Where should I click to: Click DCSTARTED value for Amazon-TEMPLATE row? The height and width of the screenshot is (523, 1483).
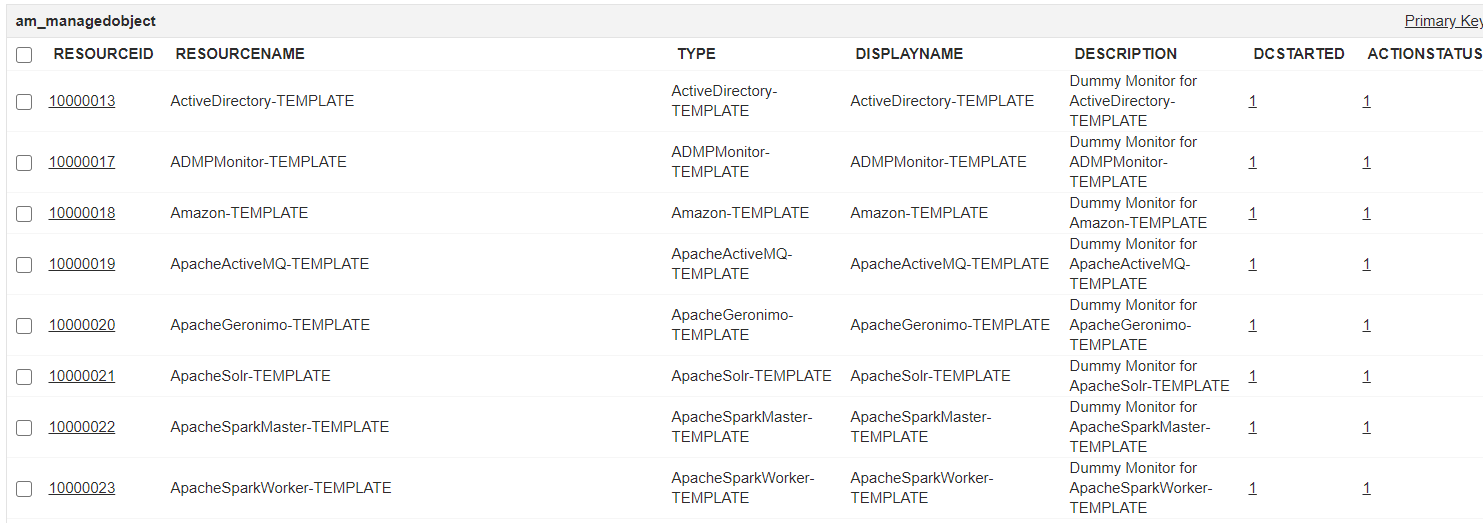pos(1253,213)
